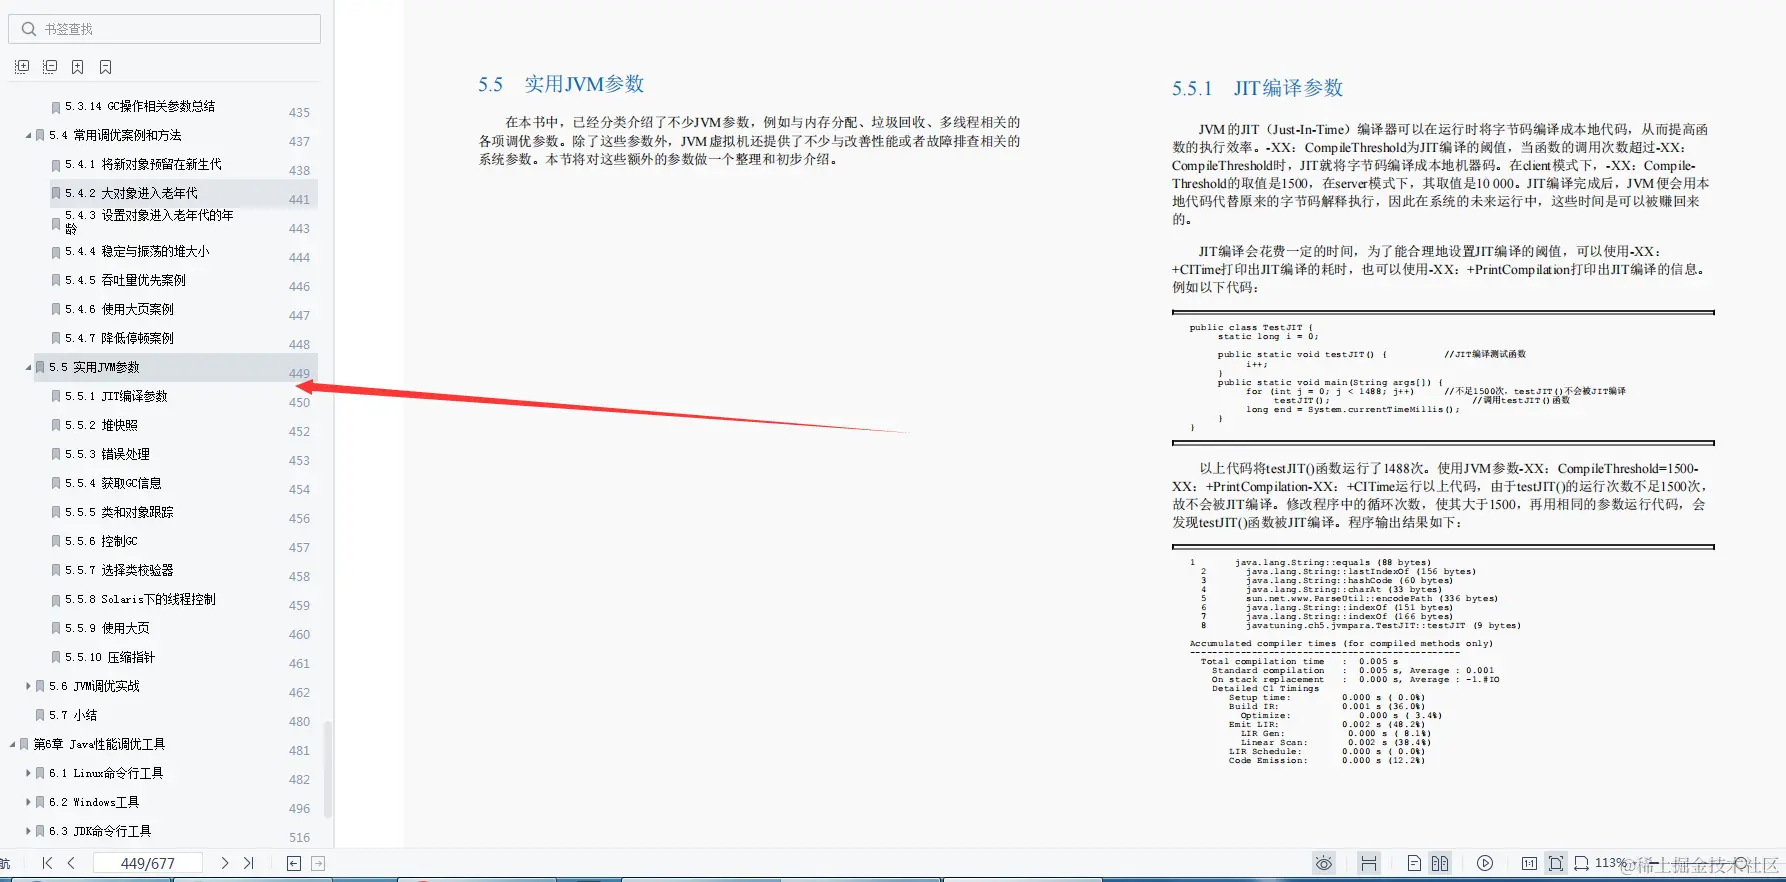Screen dimensions: 1786x882
Task: Click the add bookmark icon
Action: point(78,67)
